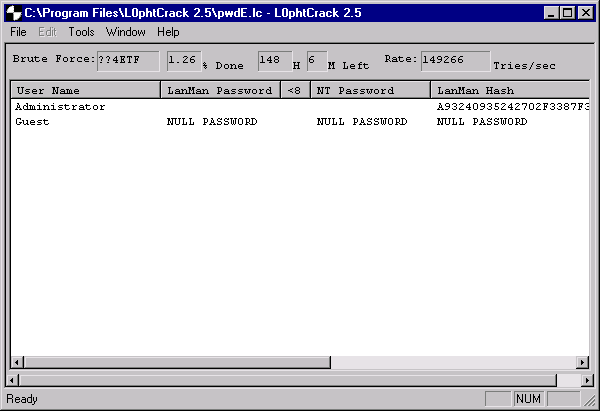Click the window resize grip corner
This screenshot has height=411, width=600.
pyautogui.click(x=590, y=400)
